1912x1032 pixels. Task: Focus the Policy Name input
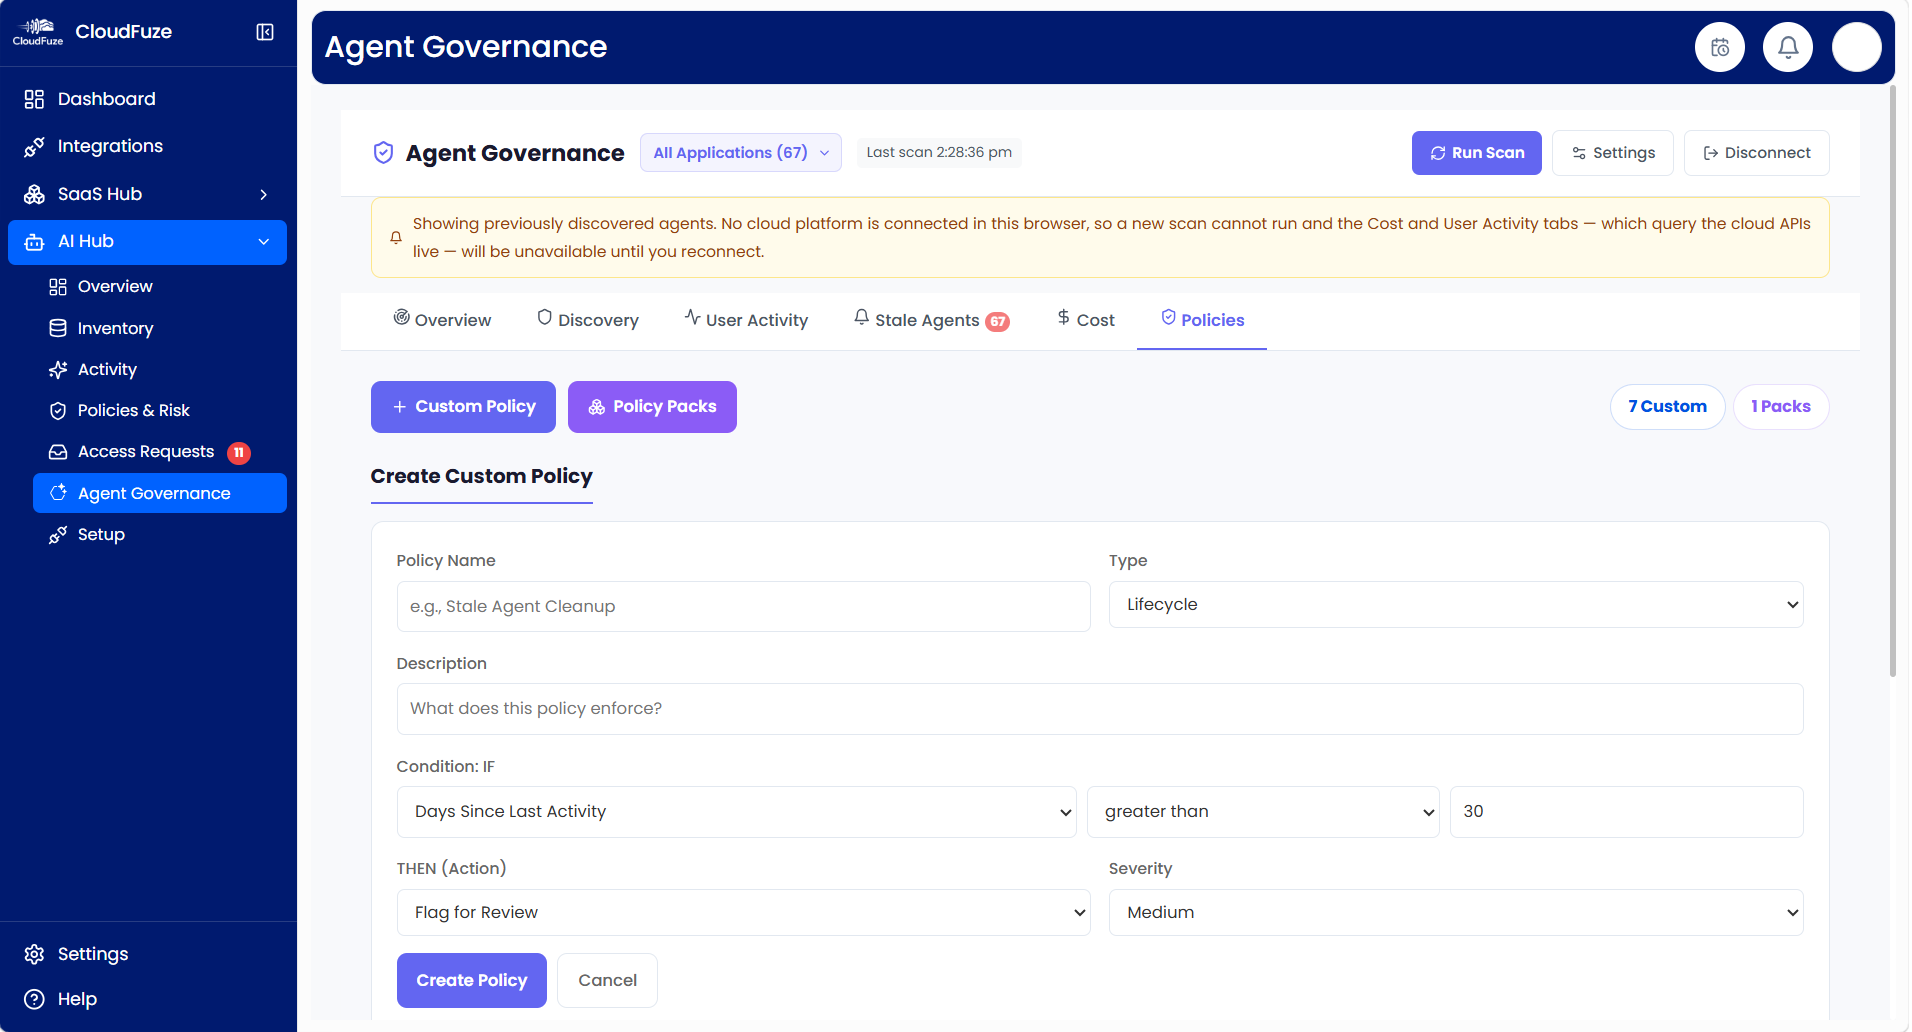743,607
